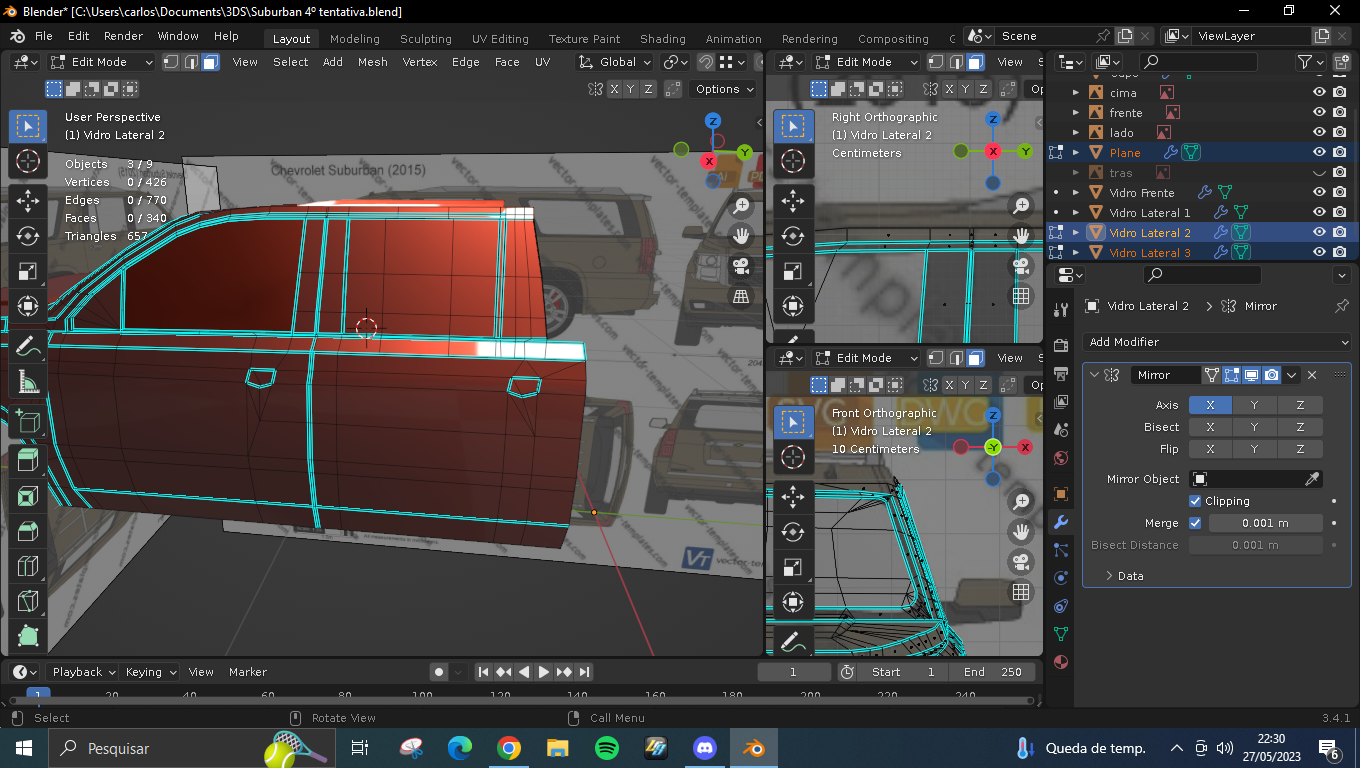Pick the Annotate tool in User Perspective viewport
1360x768 pixels.
coord(28,346)
